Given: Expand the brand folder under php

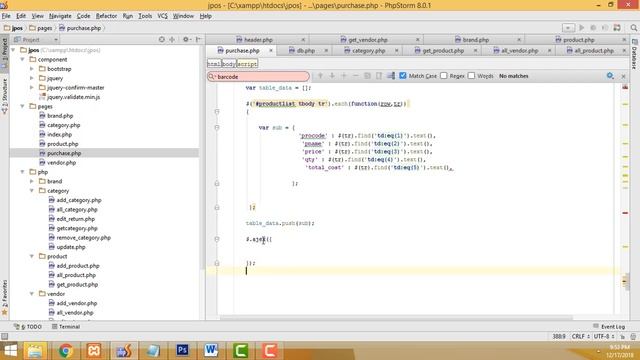Looking at the screenshot, I should tap(32, 181).
